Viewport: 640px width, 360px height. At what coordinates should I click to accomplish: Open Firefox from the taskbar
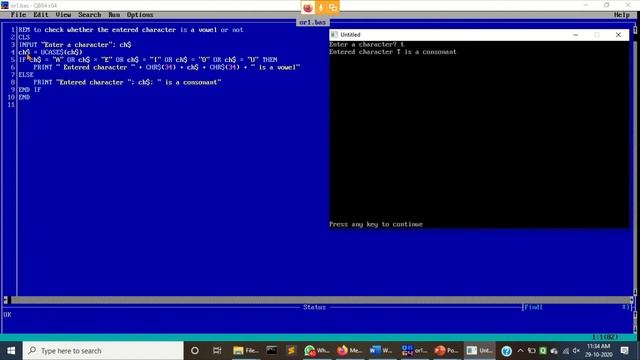click(350, 351)
